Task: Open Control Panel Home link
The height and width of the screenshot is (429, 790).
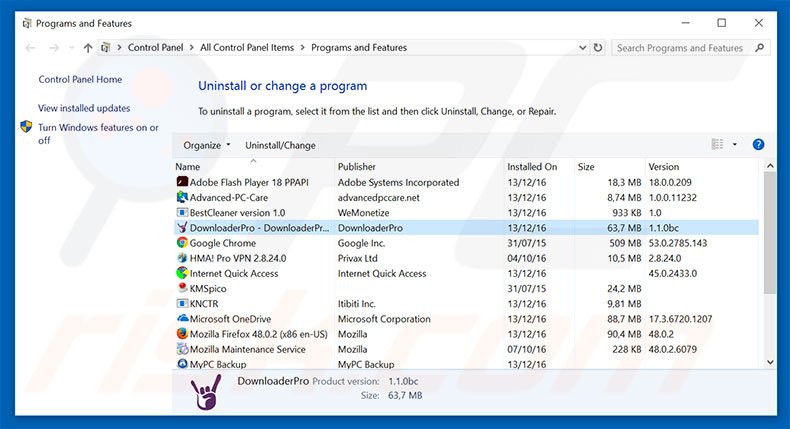Action: [80, 79]
